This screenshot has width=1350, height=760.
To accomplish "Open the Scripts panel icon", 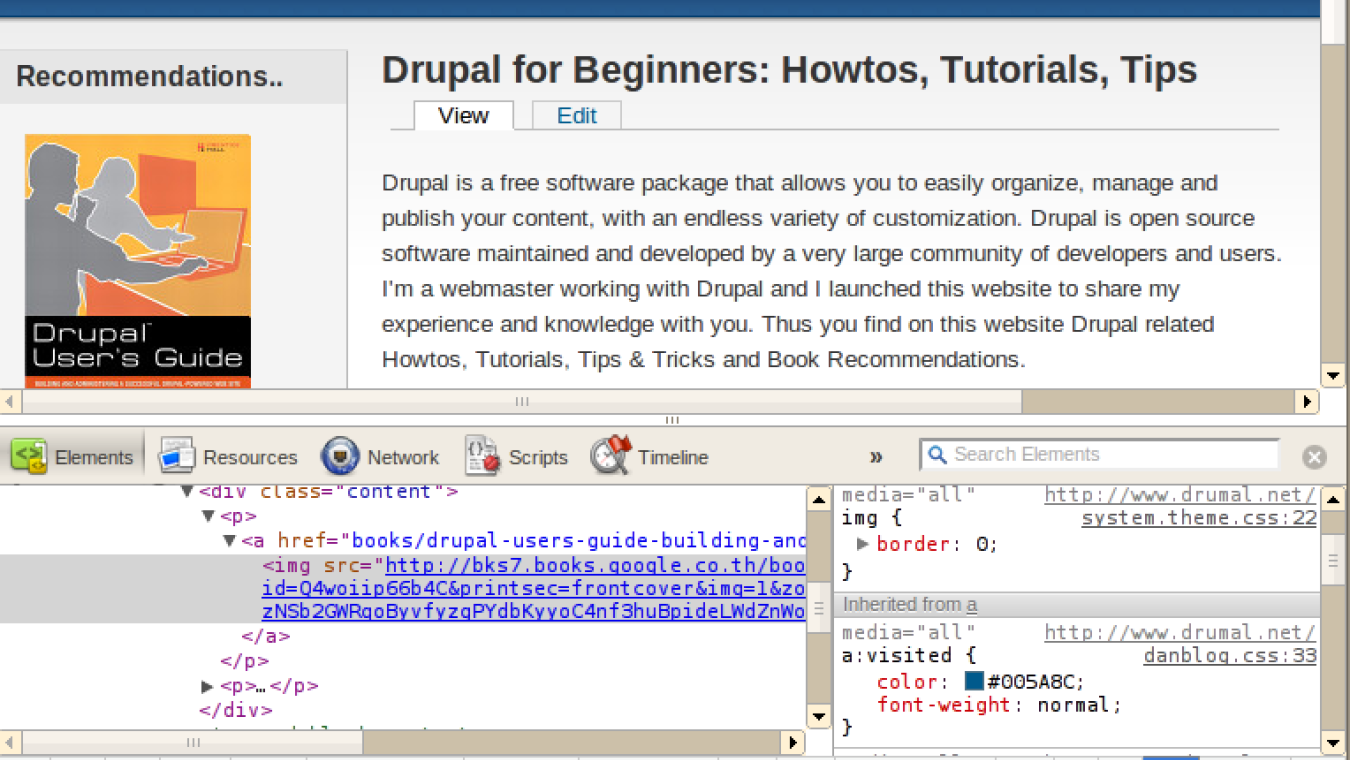I will click(x=482, y=456).
